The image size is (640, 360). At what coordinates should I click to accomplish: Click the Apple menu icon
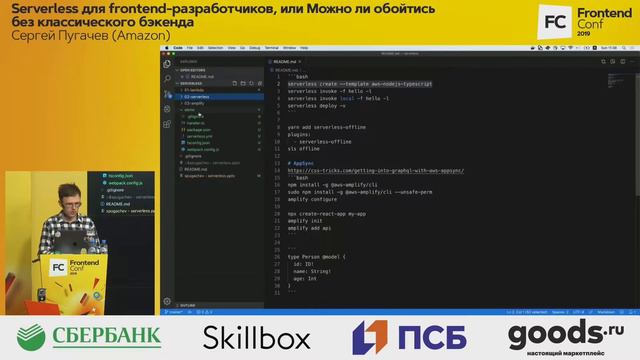(x=167, y=48)
